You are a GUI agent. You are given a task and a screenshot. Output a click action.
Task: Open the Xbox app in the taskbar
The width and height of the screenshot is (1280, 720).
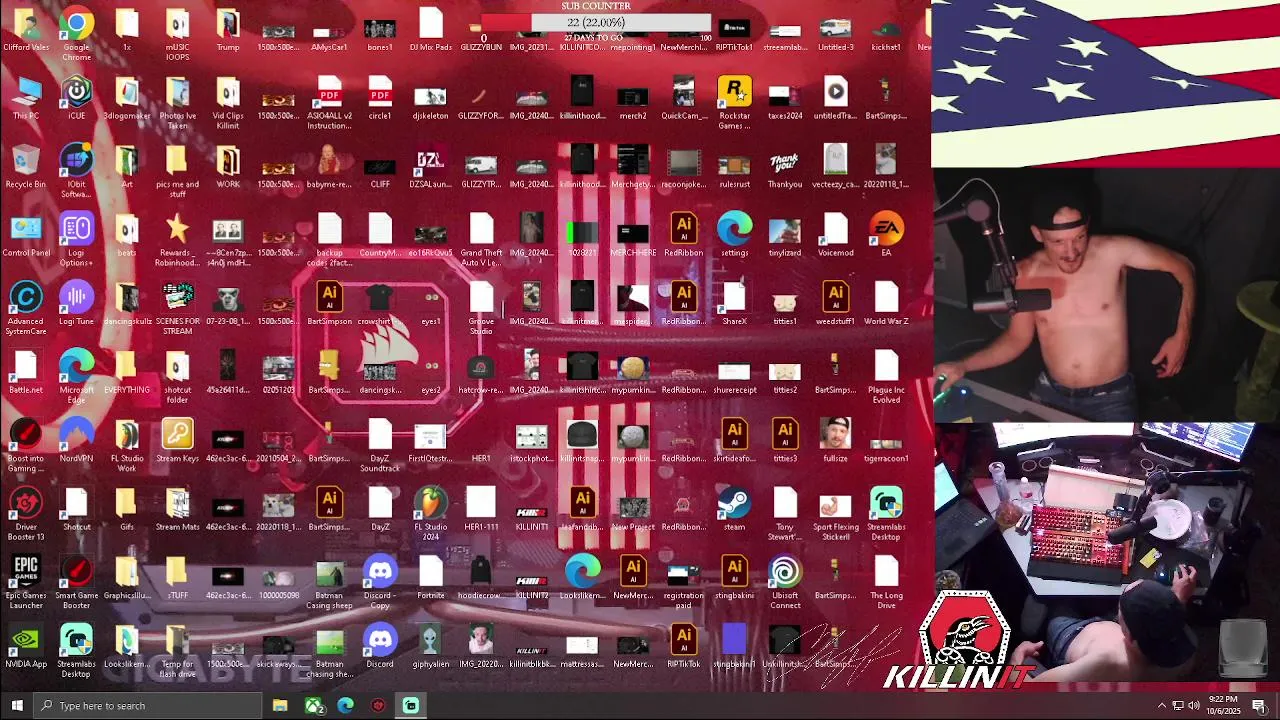pyautogui.click(x=314, y=706)
